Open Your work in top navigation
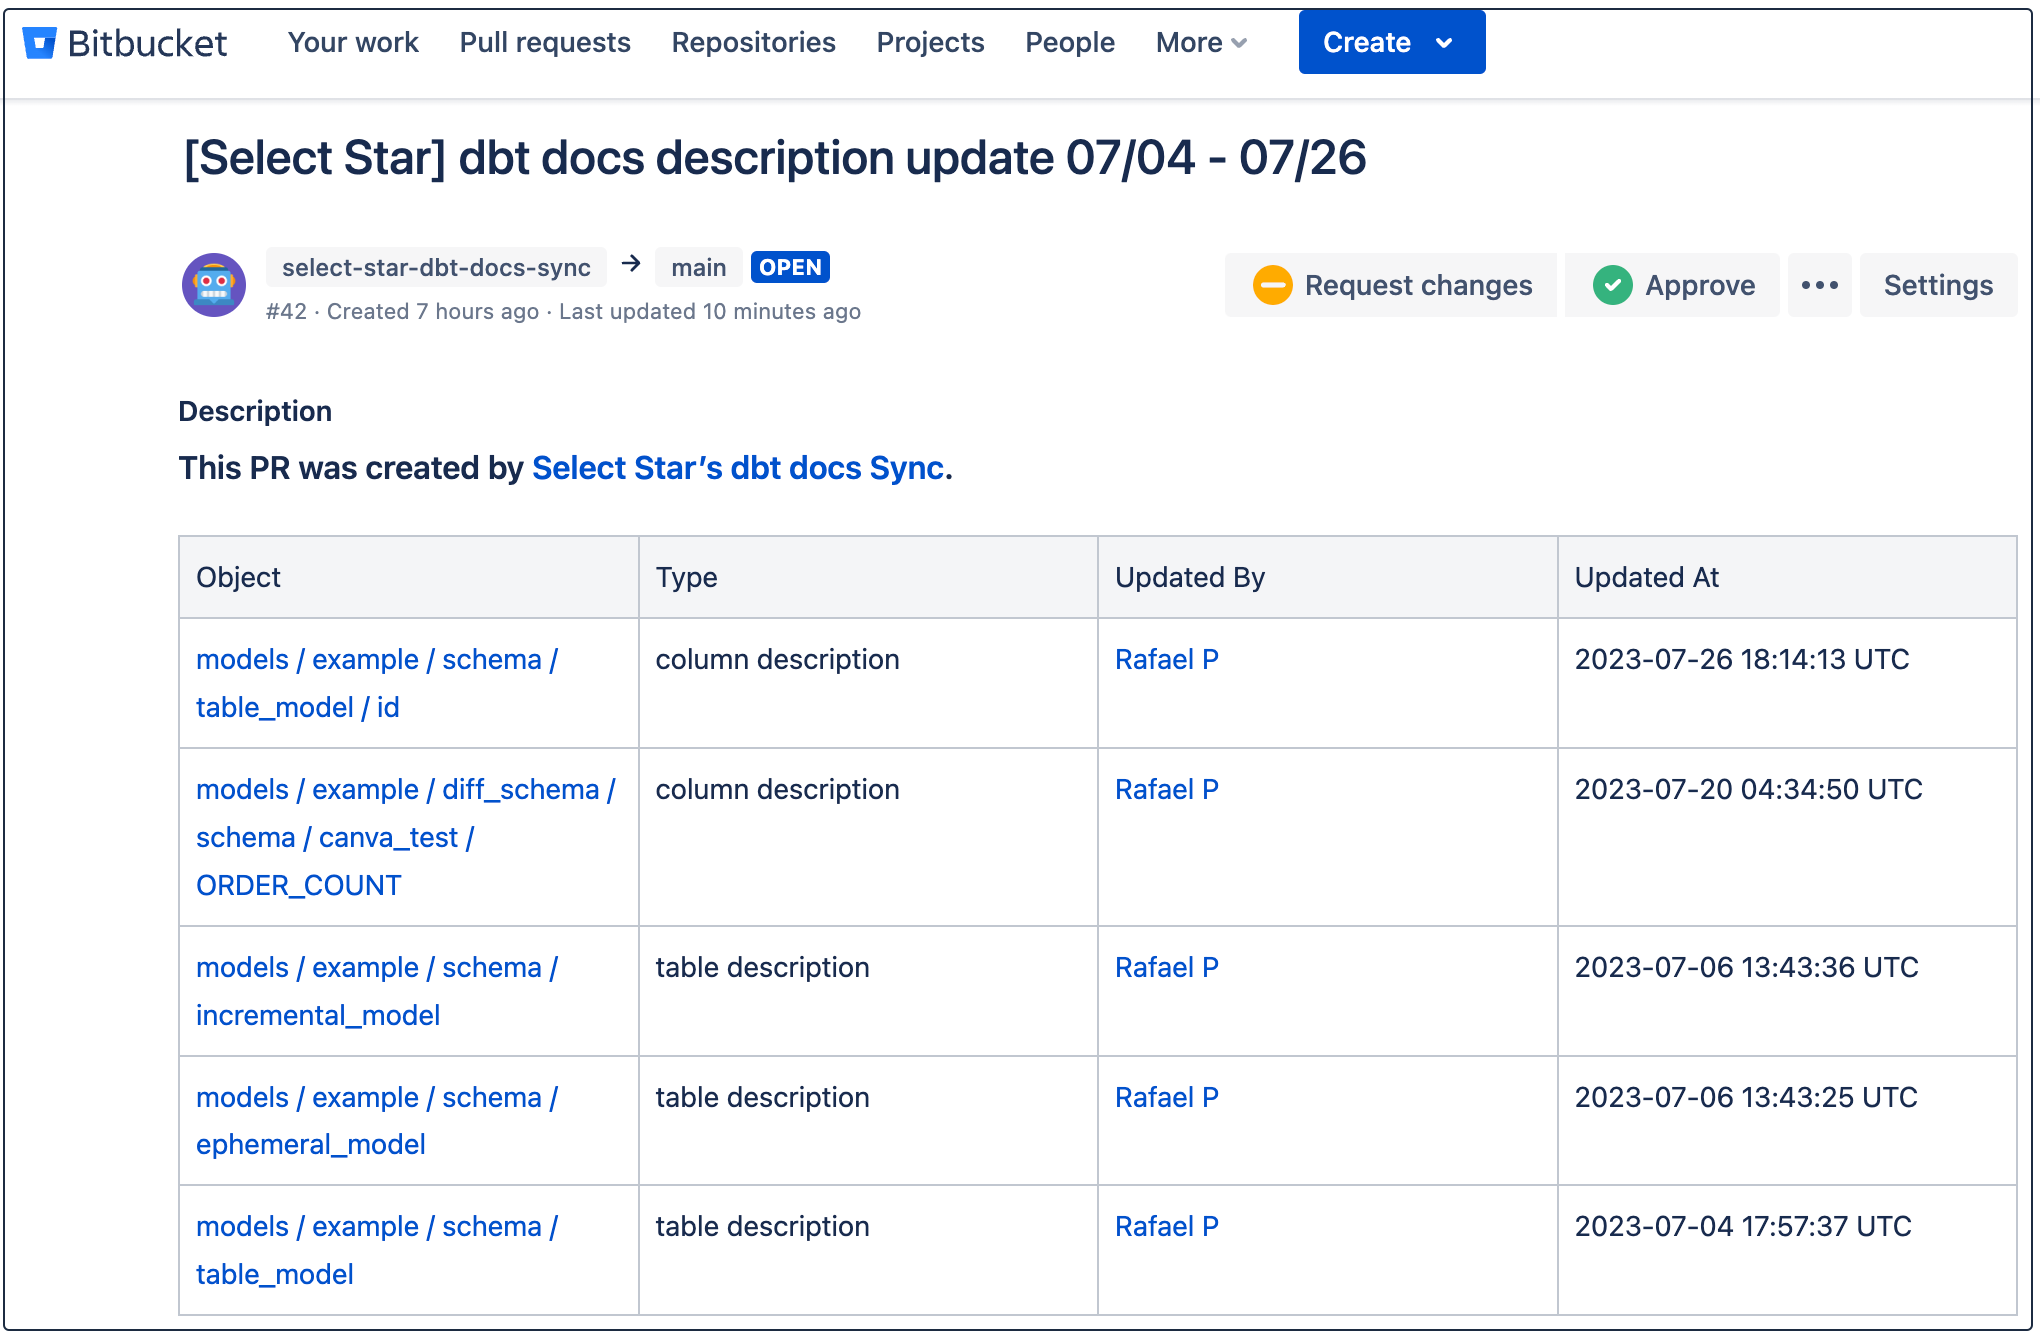This screenshot has width=2040, height=1338. click(353, 43)
